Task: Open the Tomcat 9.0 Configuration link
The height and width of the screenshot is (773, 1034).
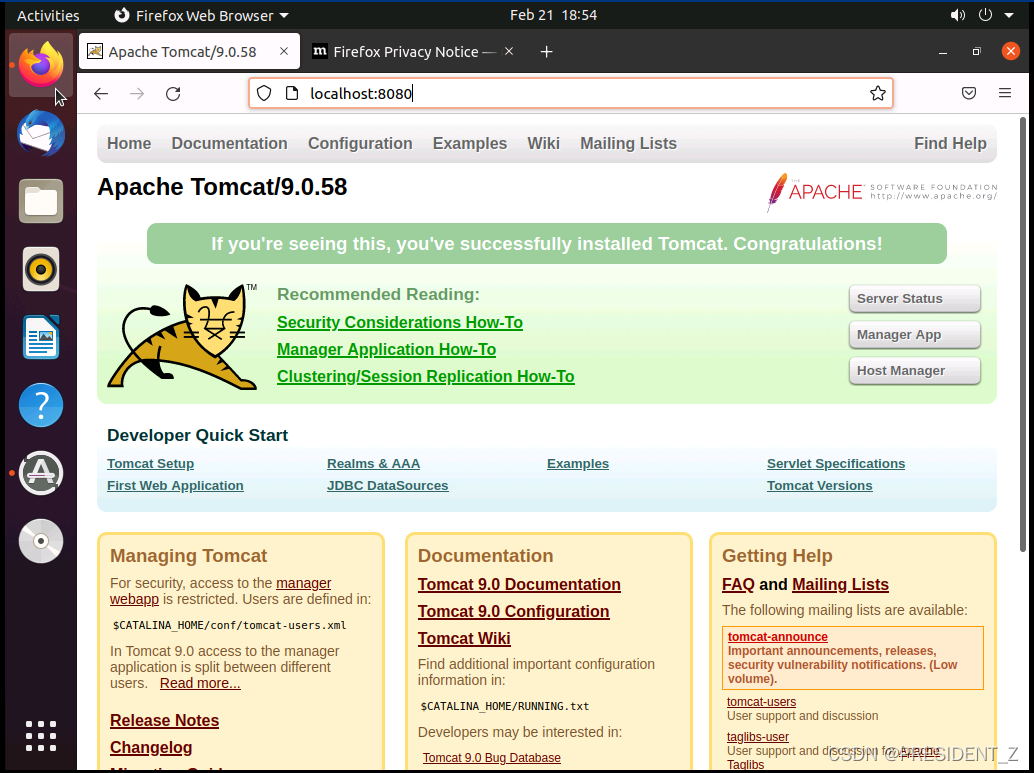Action: tap(513, 611)
